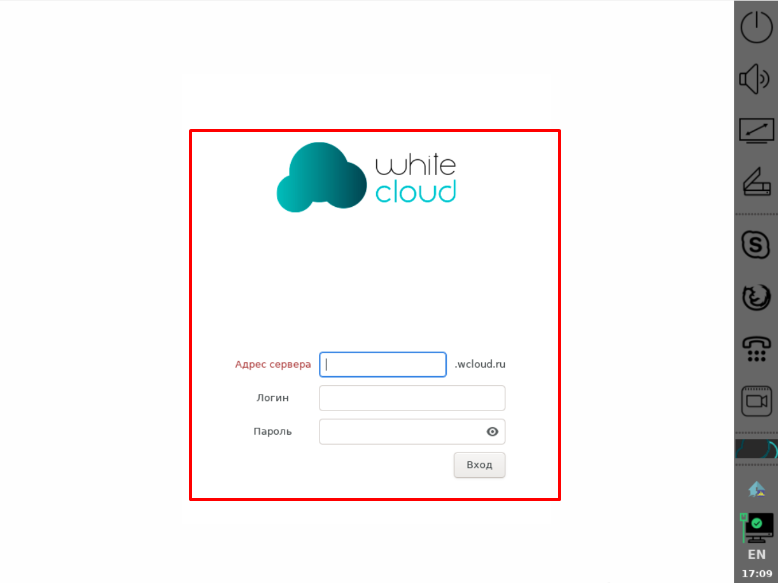Launch the scanner tool from sidebar
This screenshot has height=583, width=778.
pos(756,183)
